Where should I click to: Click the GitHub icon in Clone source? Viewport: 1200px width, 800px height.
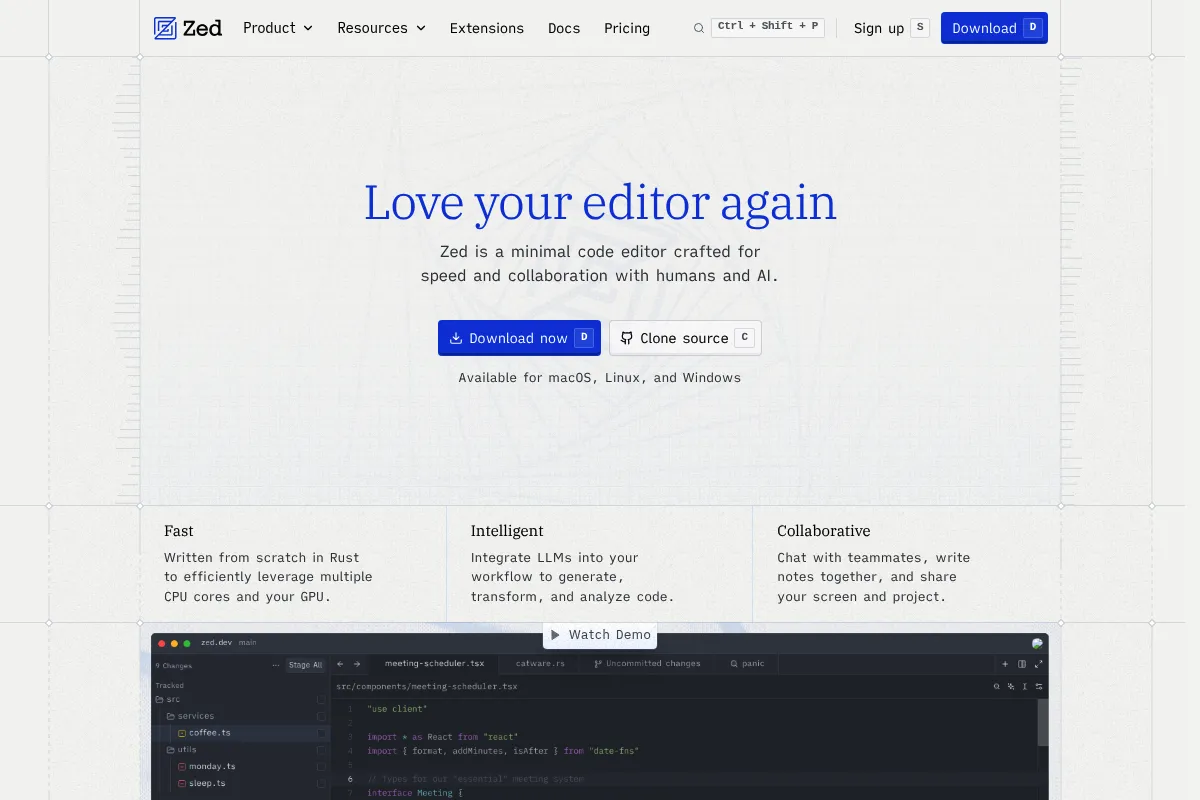627,338
